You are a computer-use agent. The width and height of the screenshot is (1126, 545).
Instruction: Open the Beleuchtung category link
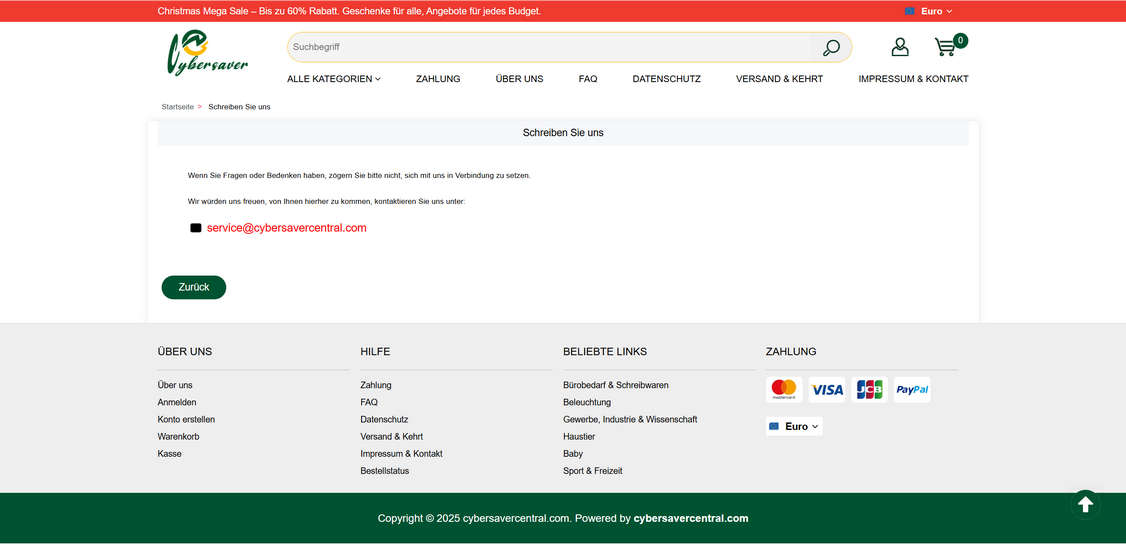(x=587, y=403)
